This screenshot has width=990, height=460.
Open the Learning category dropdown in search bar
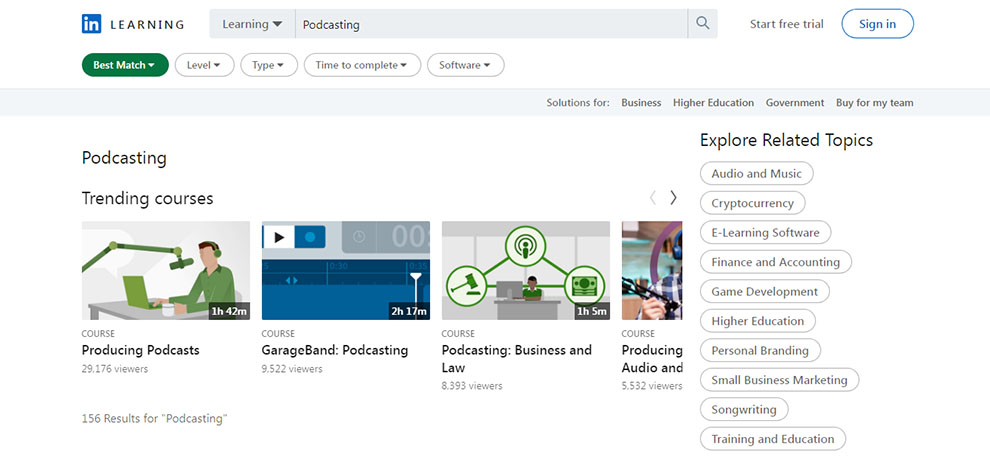coord(252,24)
